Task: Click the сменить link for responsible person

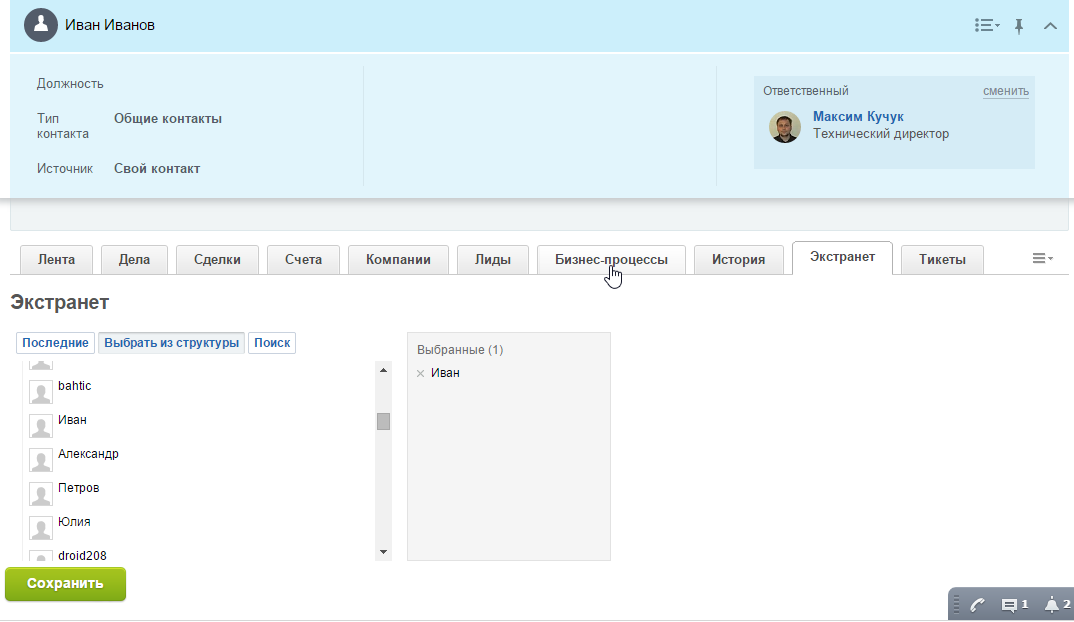Action: [1005, 90]
